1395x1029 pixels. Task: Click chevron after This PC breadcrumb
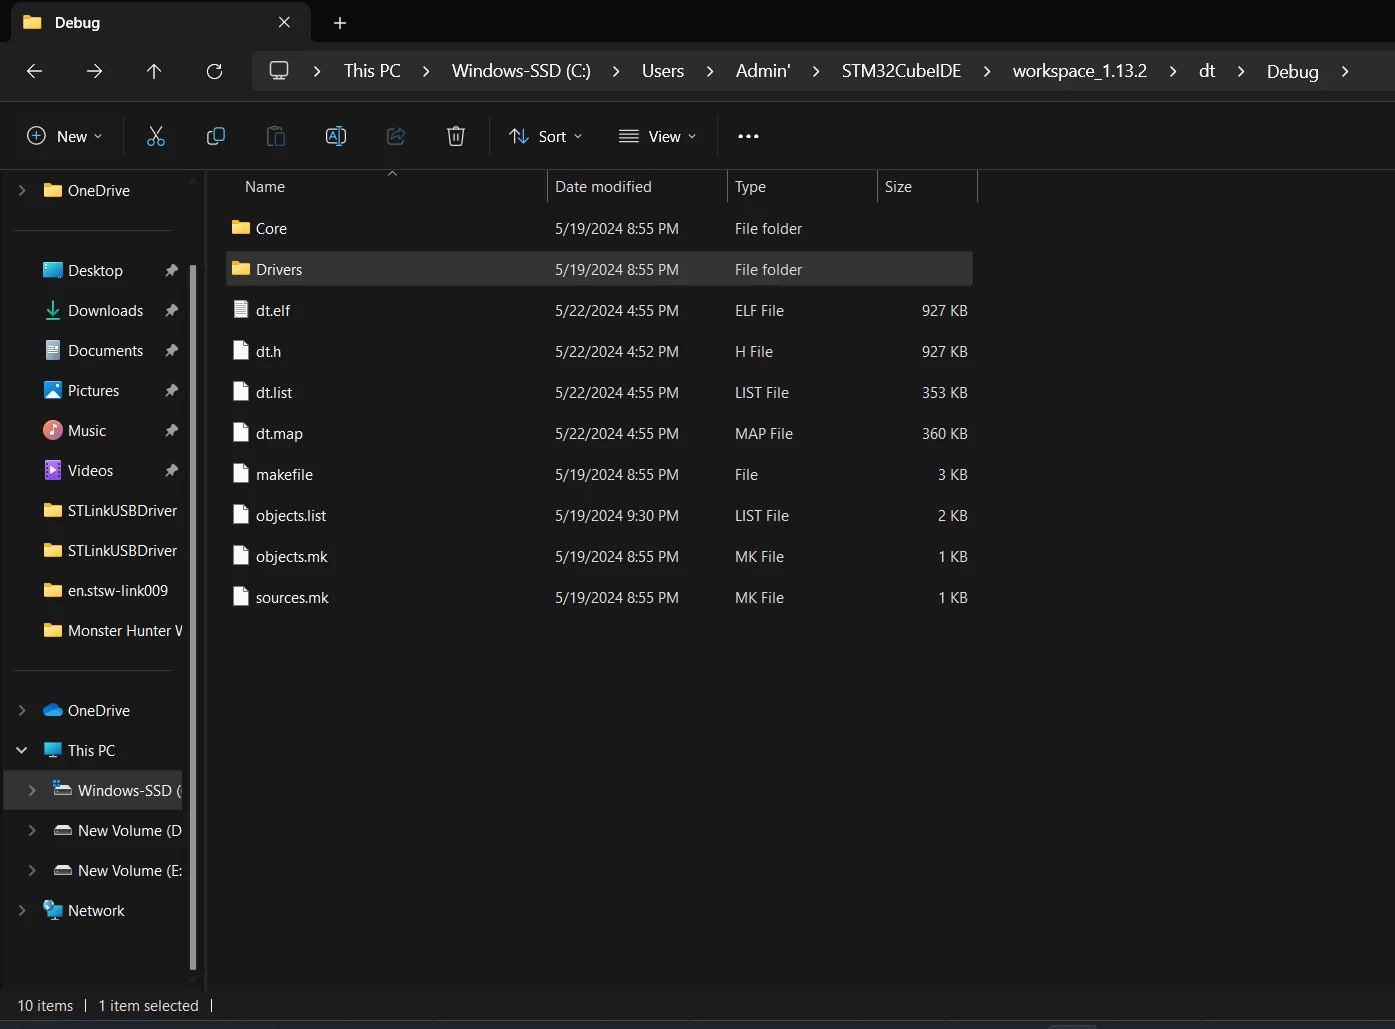(426, 71)
